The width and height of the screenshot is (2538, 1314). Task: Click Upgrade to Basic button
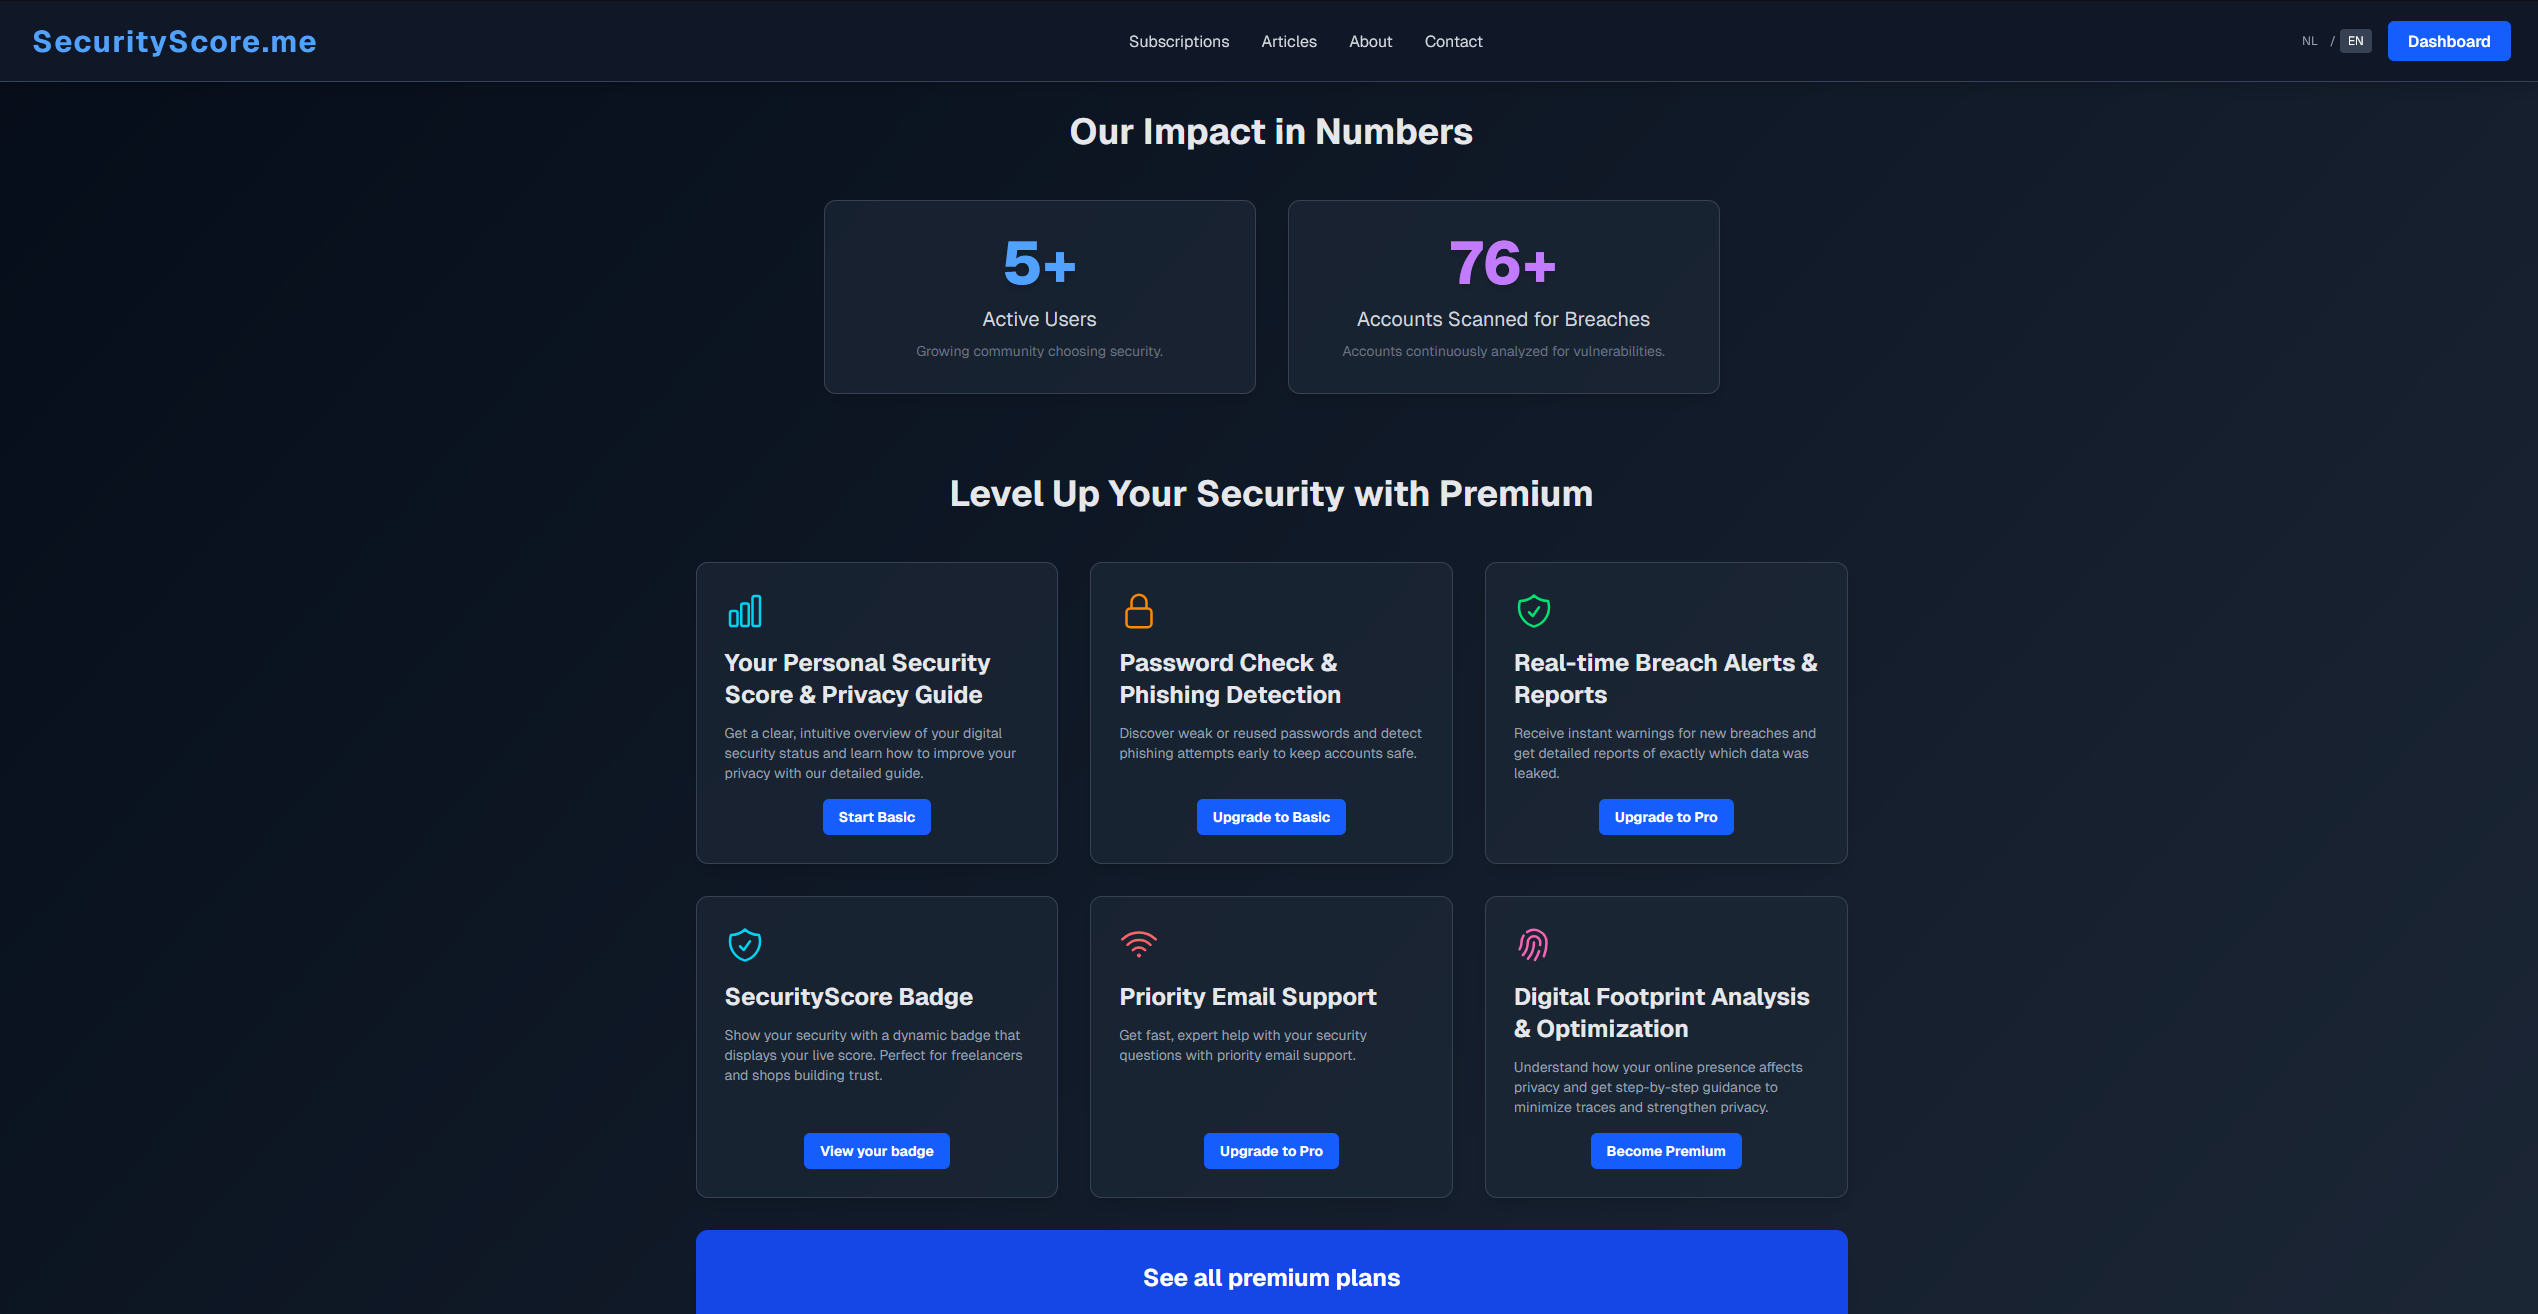[1271, 817]
